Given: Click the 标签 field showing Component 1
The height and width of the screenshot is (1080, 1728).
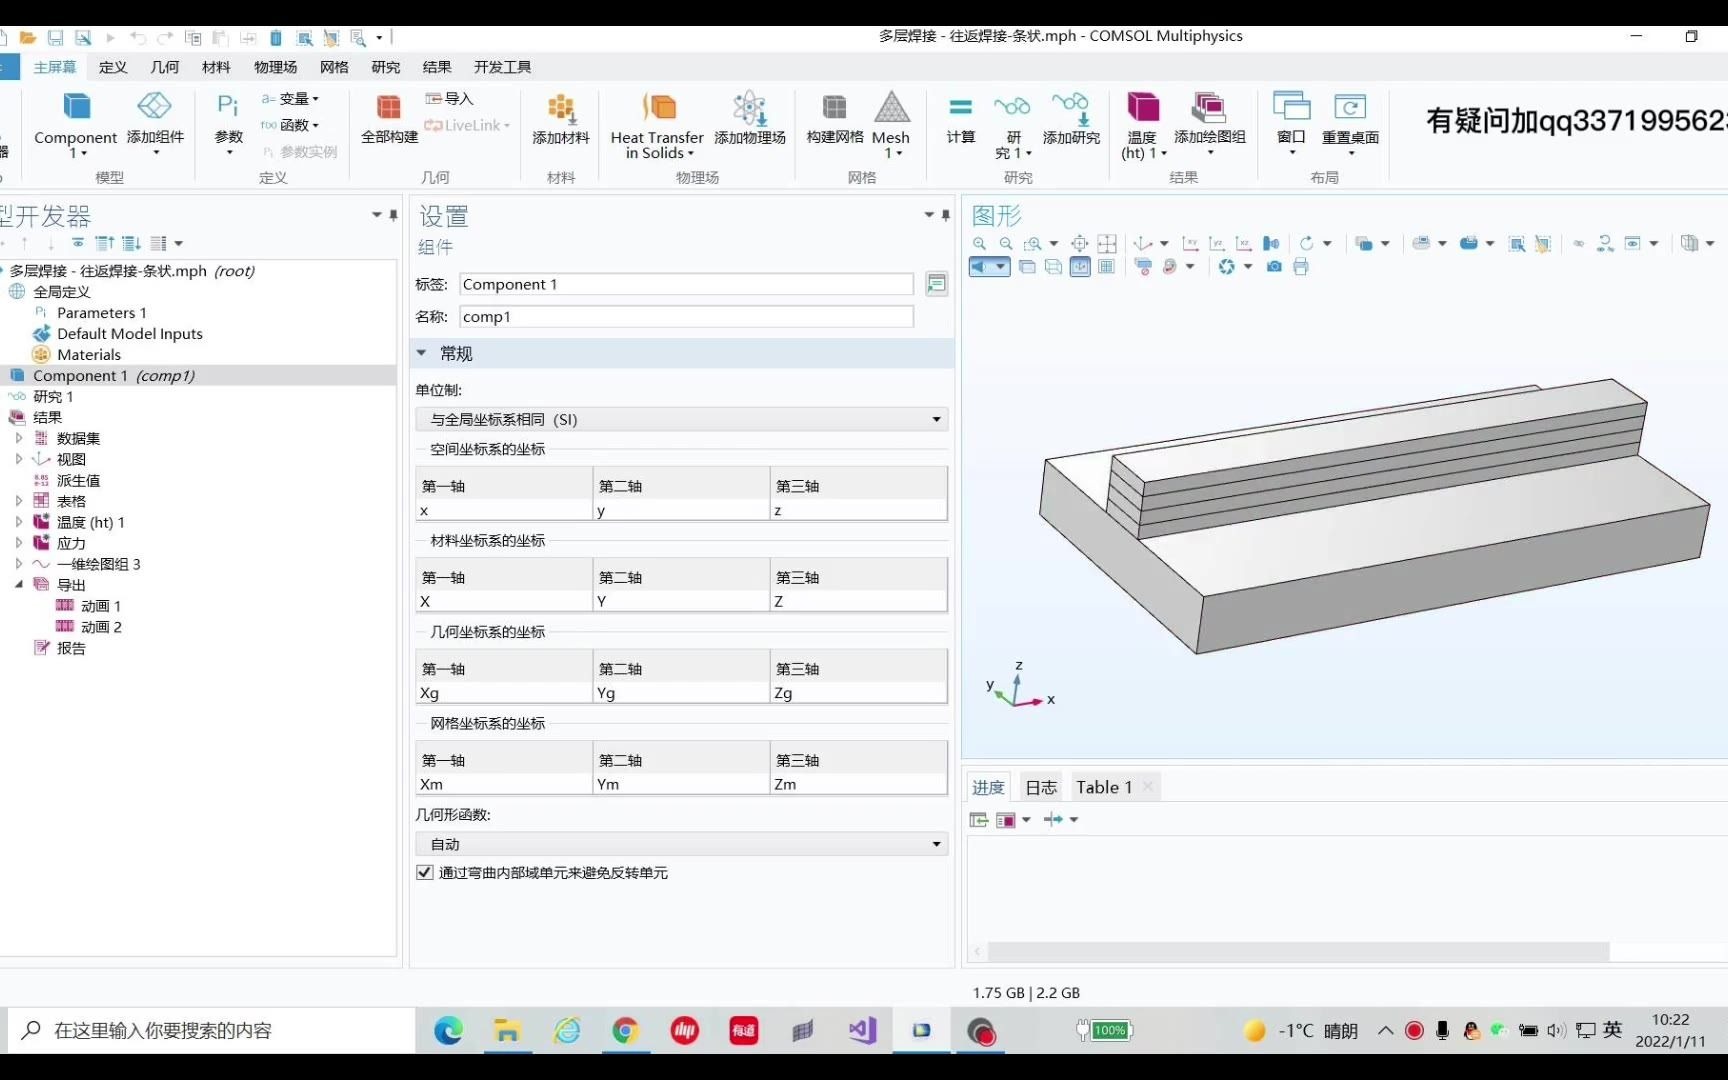Looking at the screenshot, I should pos(686,284).
